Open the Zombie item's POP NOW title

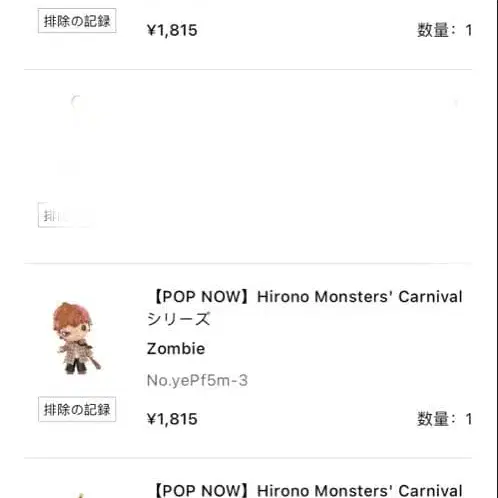(305, 308)
